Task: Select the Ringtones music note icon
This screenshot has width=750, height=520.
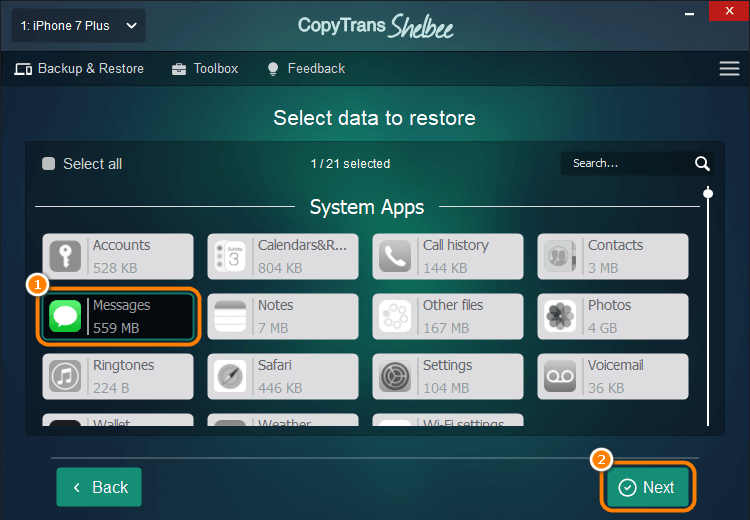Action: click(x=65, y=376)
